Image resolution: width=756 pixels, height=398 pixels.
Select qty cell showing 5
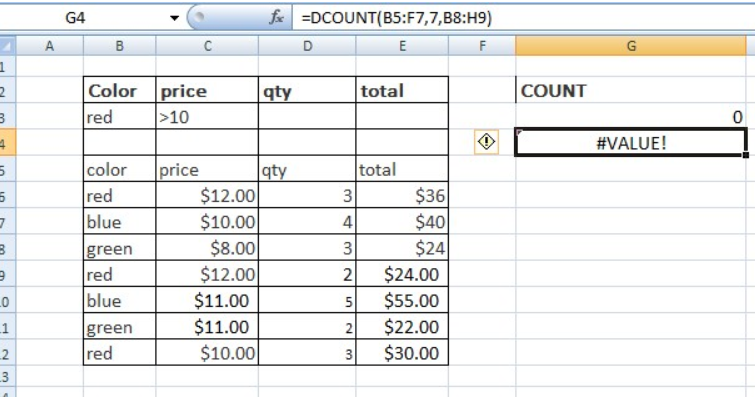[307, 300]
